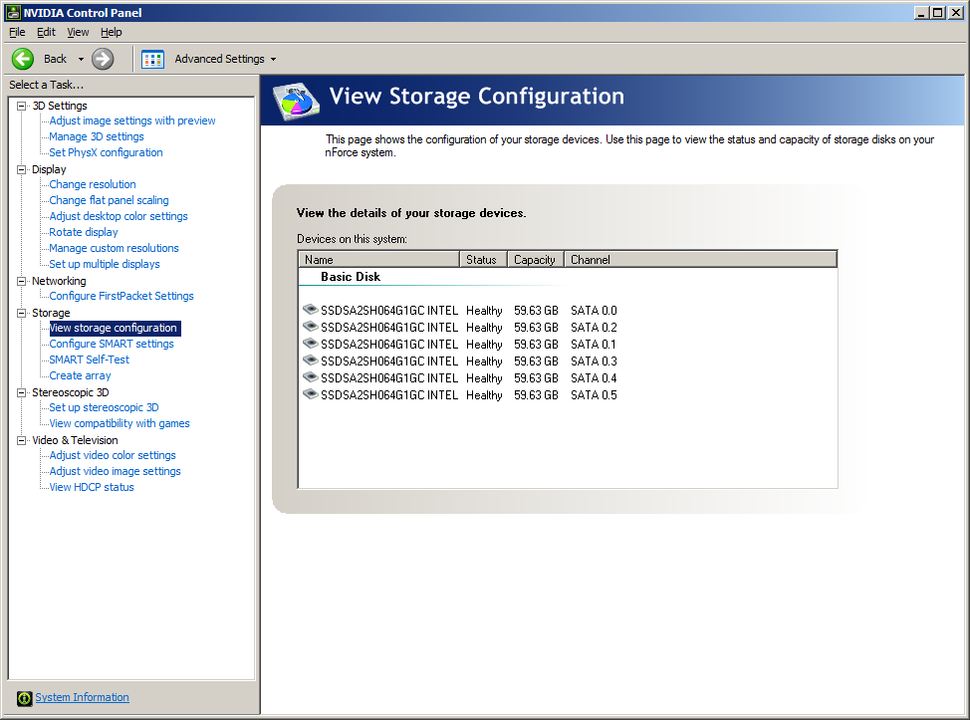Go to Manage 3D settings
This screenshot has width=970, height=720.
[97, 137]
